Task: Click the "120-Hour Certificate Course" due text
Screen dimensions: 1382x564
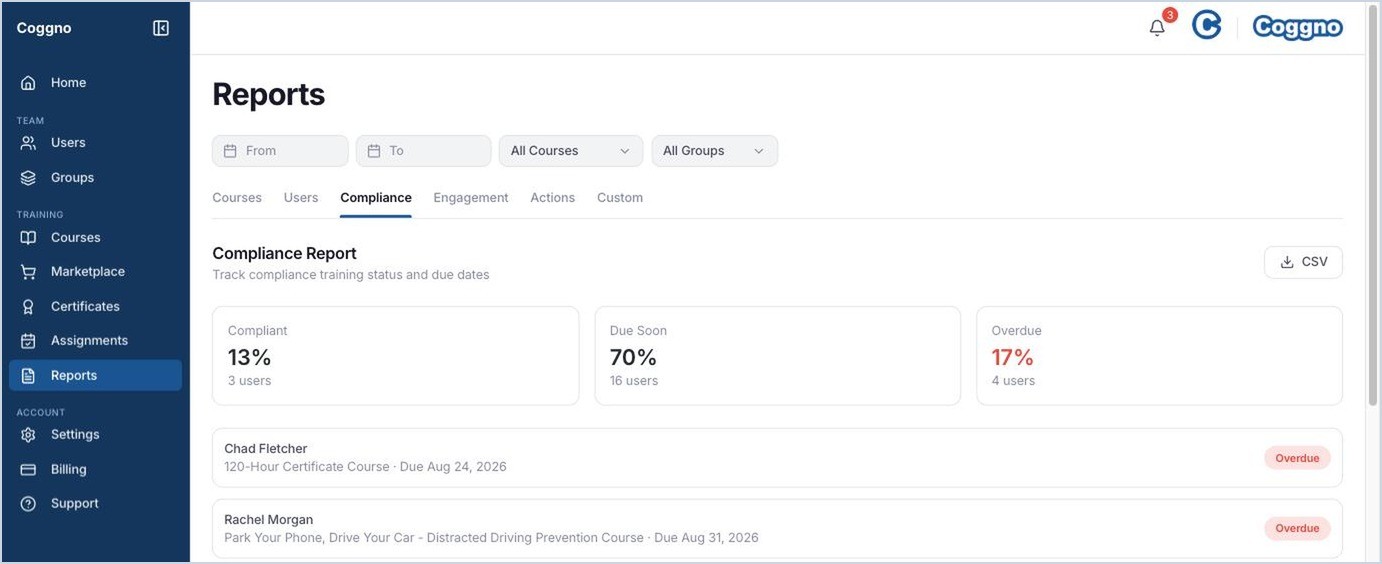Action: [366, 467]
